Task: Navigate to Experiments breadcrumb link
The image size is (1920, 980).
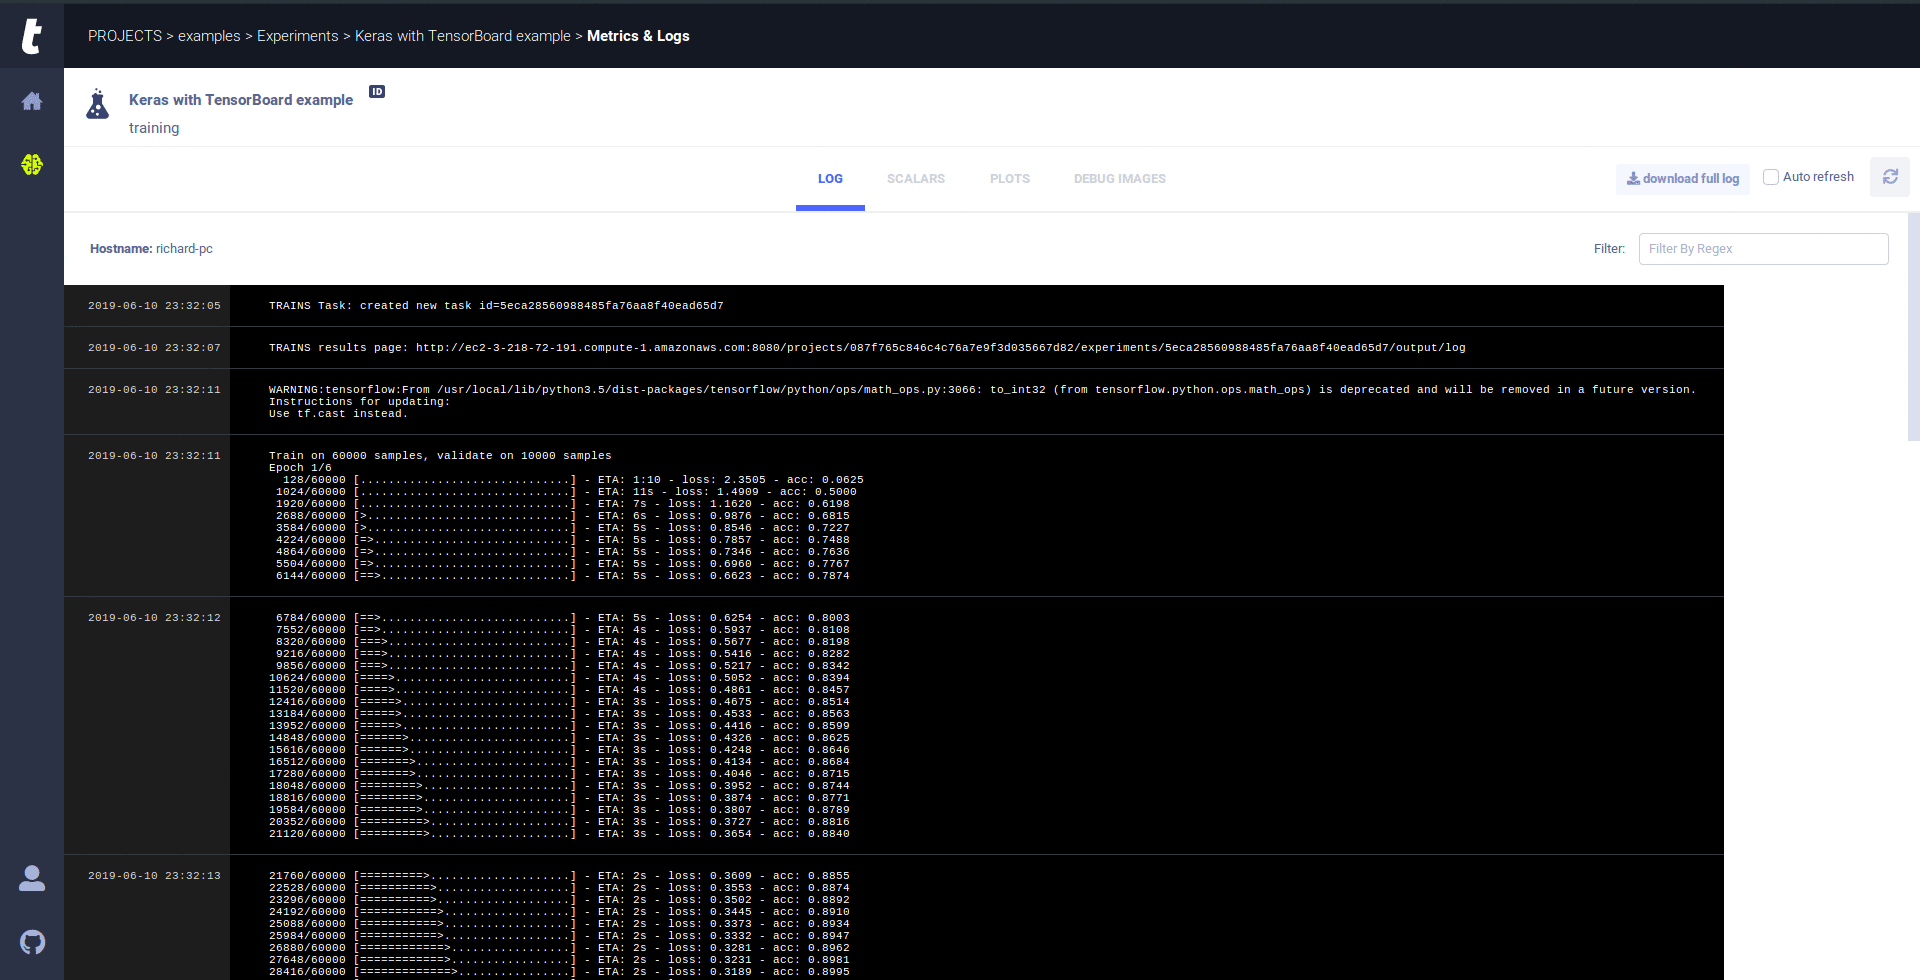Action: [297, 36]
